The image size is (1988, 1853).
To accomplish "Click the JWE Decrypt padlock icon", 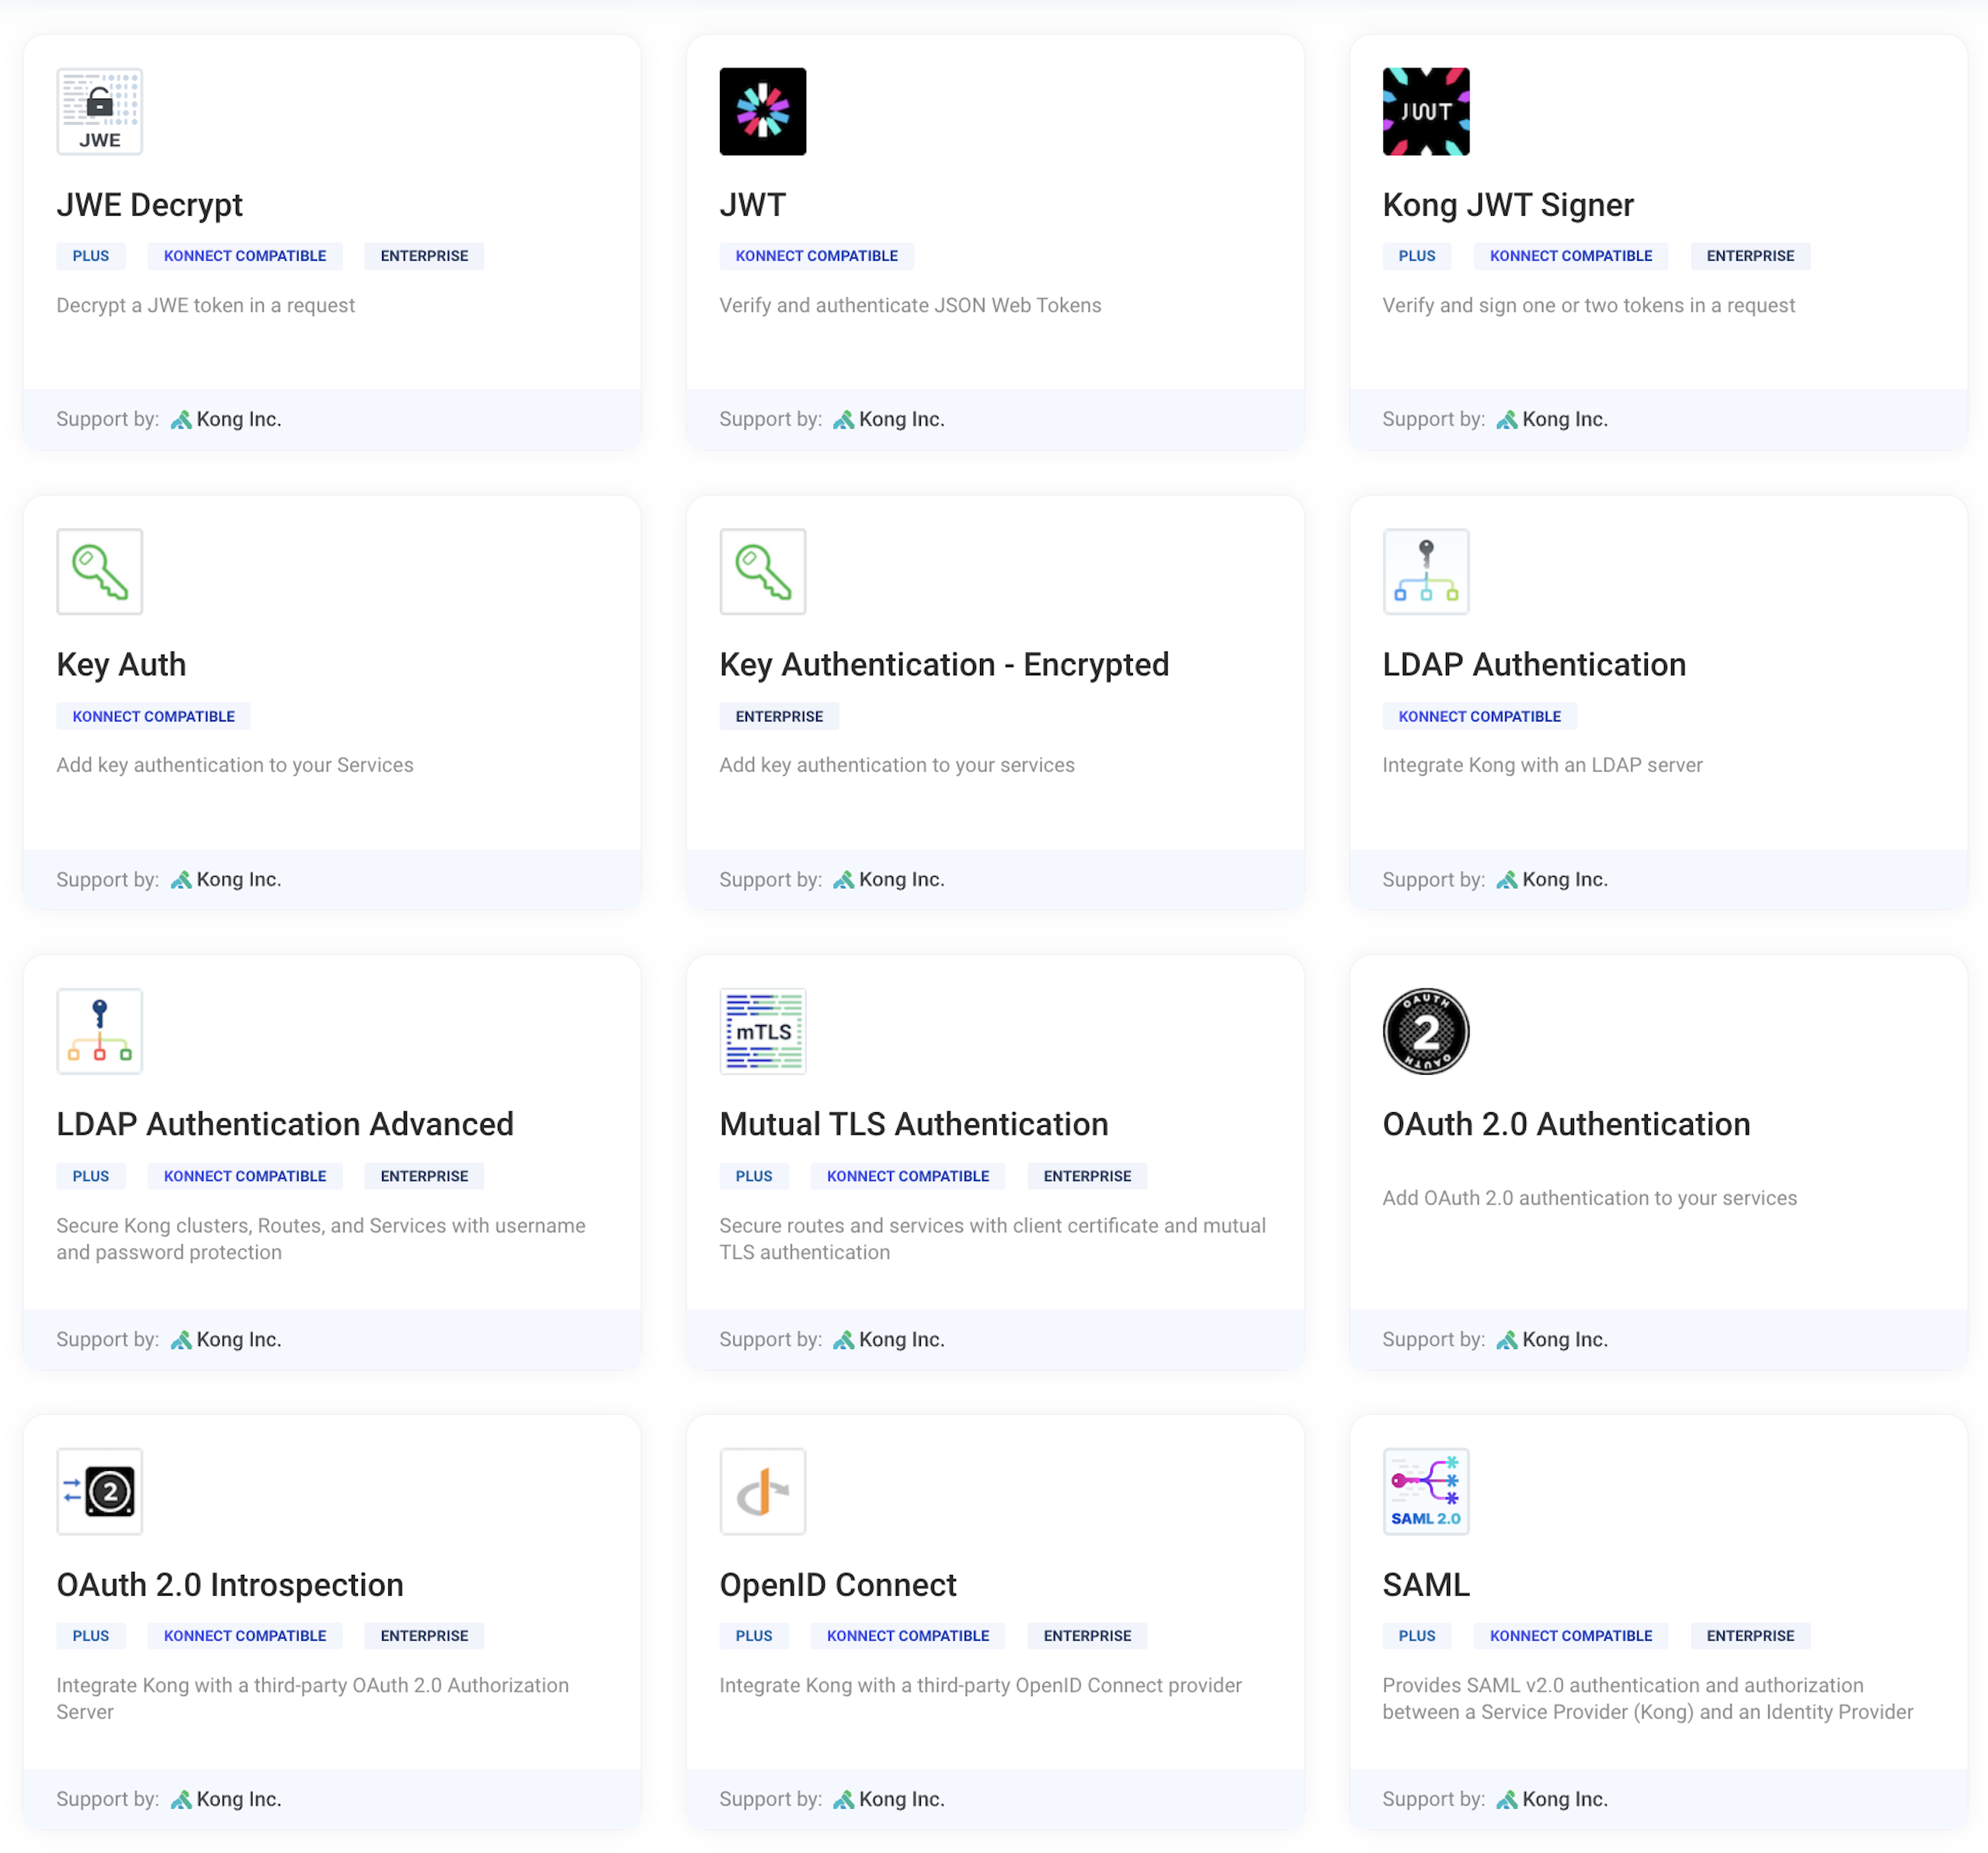I will [x=99, y=111].
